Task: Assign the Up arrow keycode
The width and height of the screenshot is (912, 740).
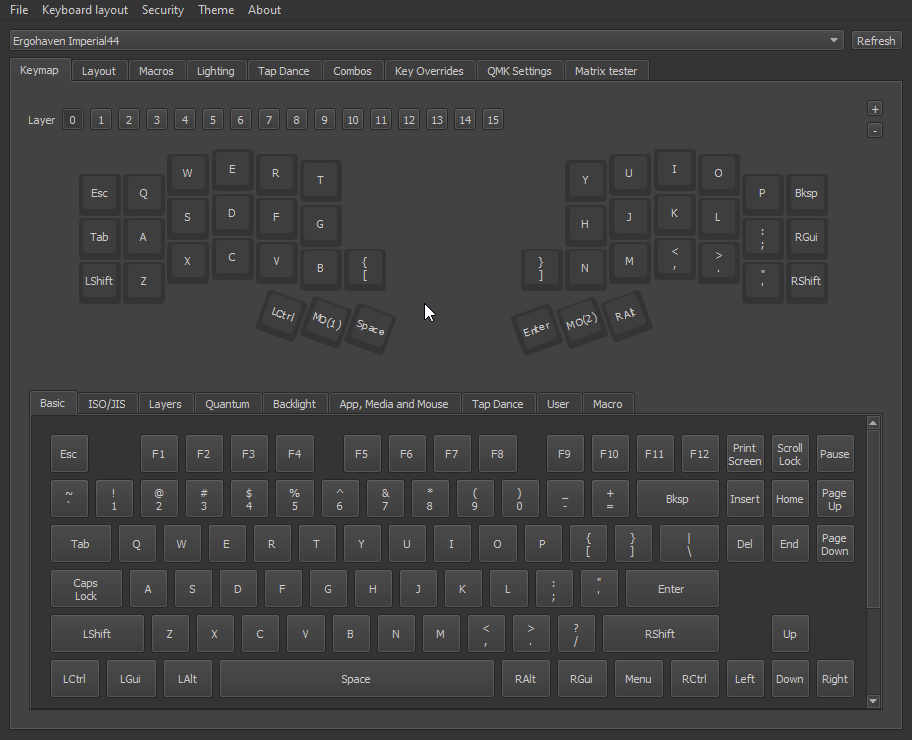Action: tap(789, 634)
